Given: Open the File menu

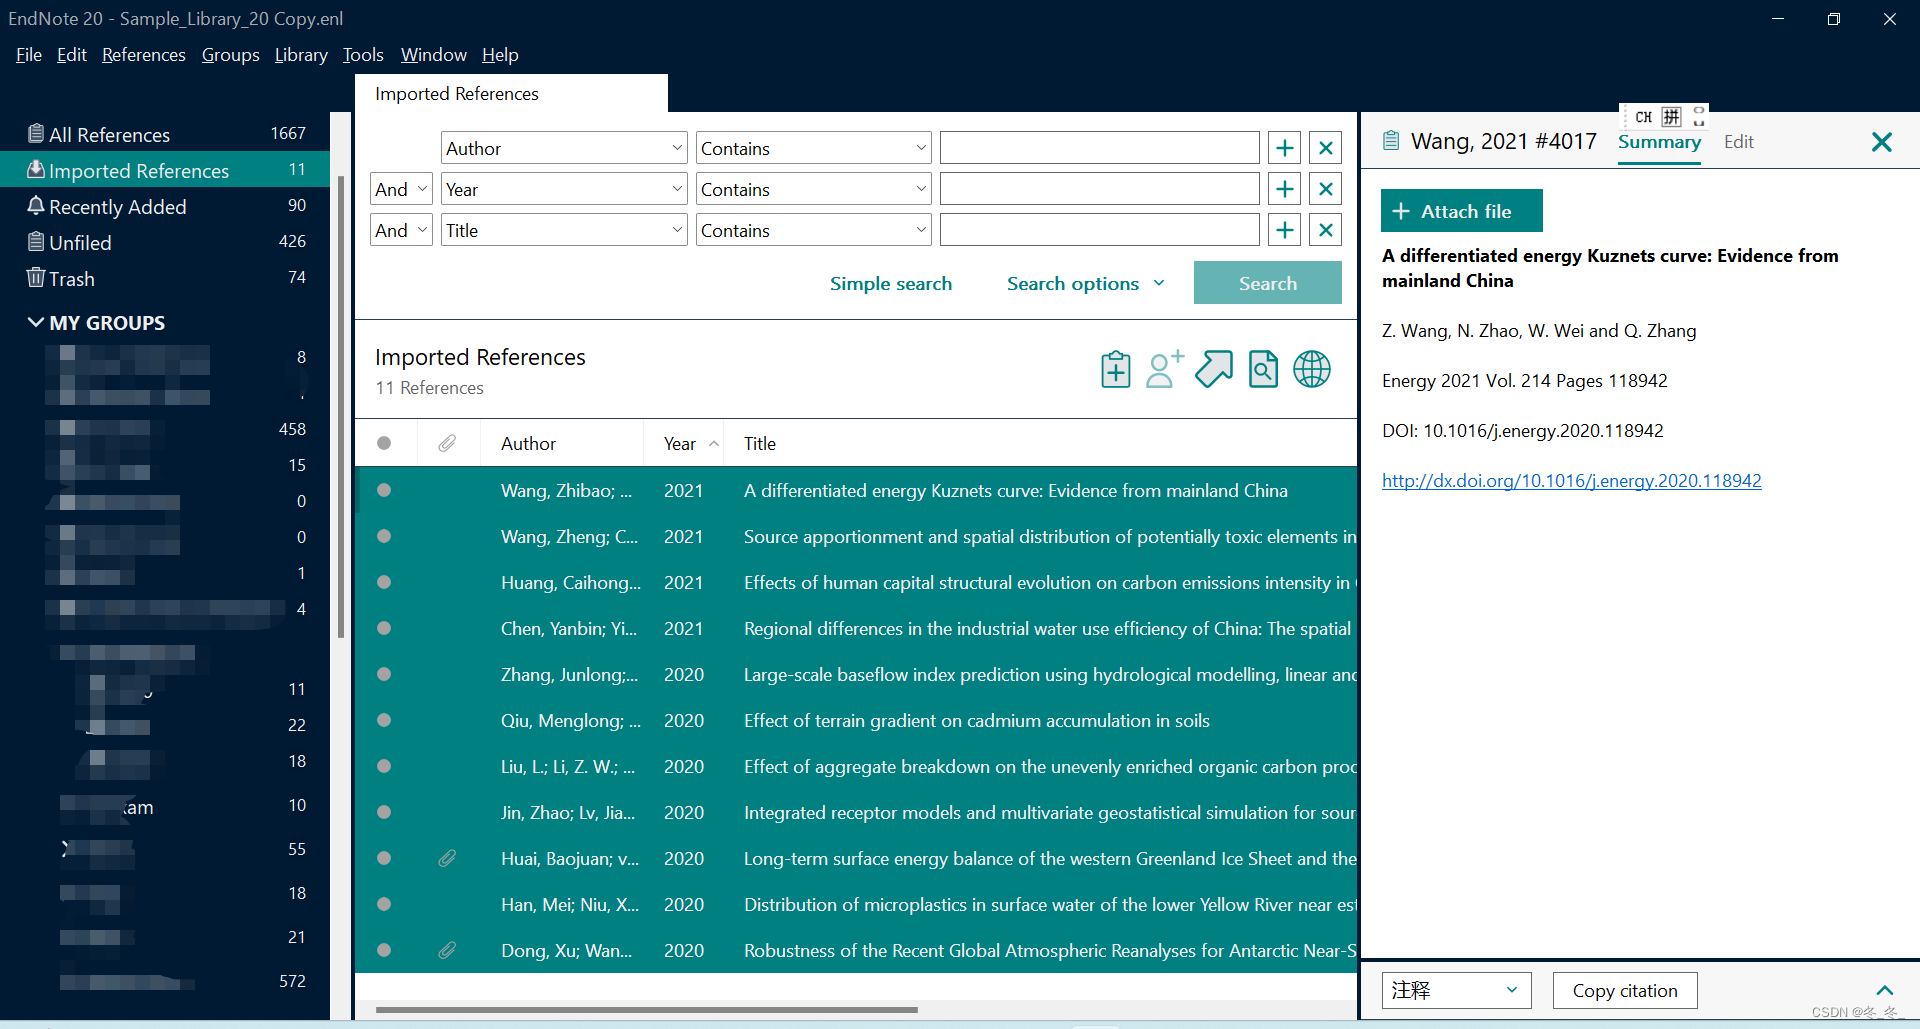Looking at the screenshot, I should coord(29,55).
